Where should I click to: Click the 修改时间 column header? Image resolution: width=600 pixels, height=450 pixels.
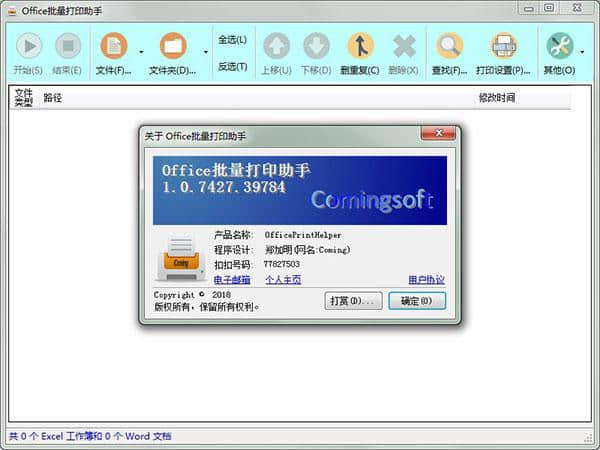497,99
